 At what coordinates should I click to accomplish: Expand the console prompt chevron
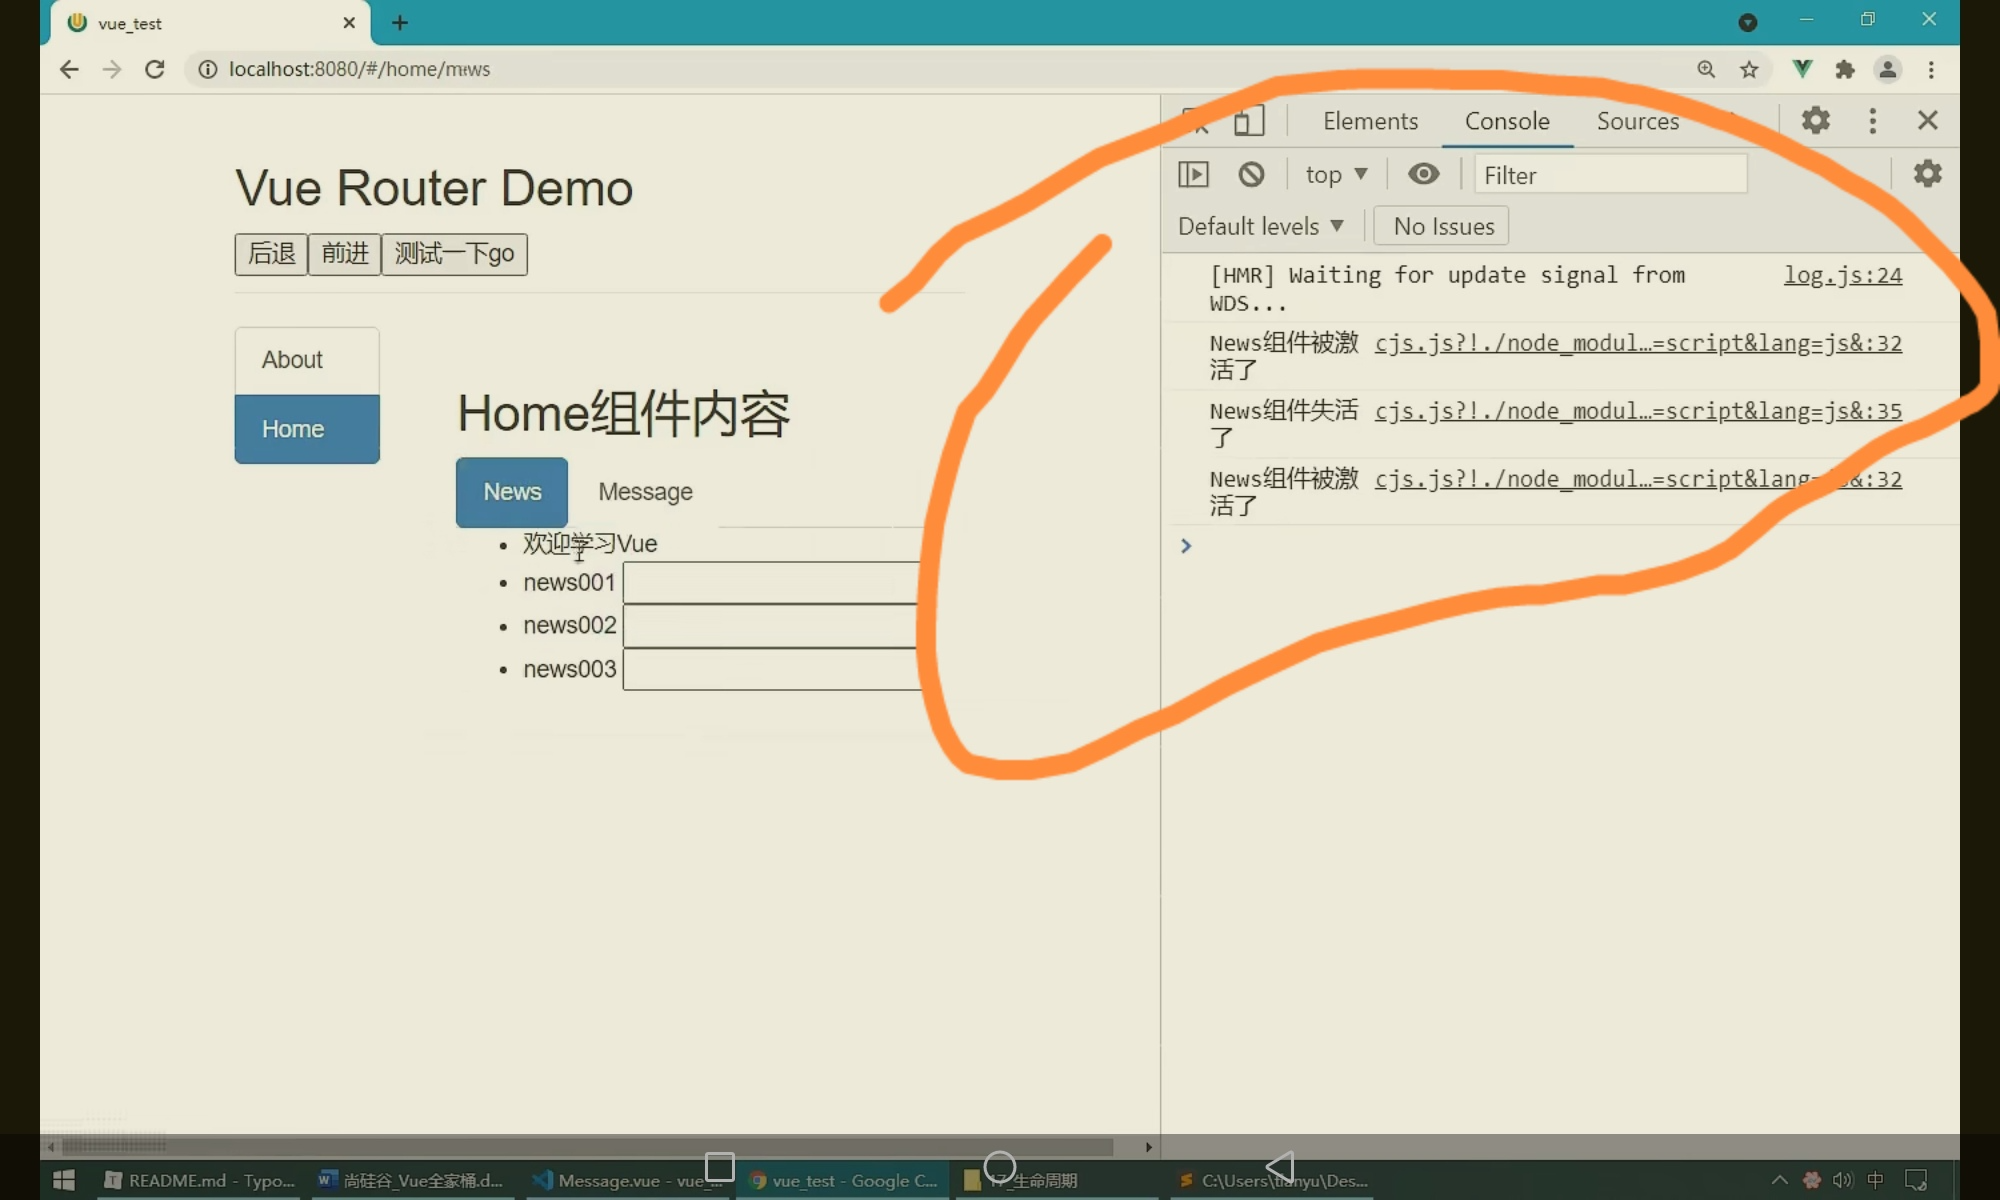(1186, 546)
